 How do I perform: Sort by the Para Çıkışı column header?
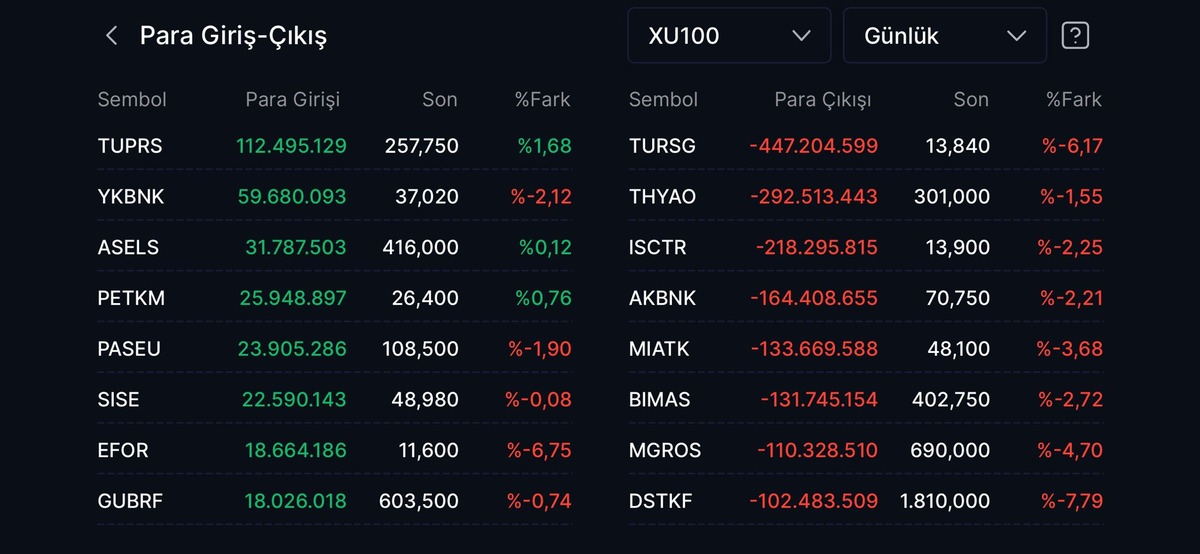[823, 99]
